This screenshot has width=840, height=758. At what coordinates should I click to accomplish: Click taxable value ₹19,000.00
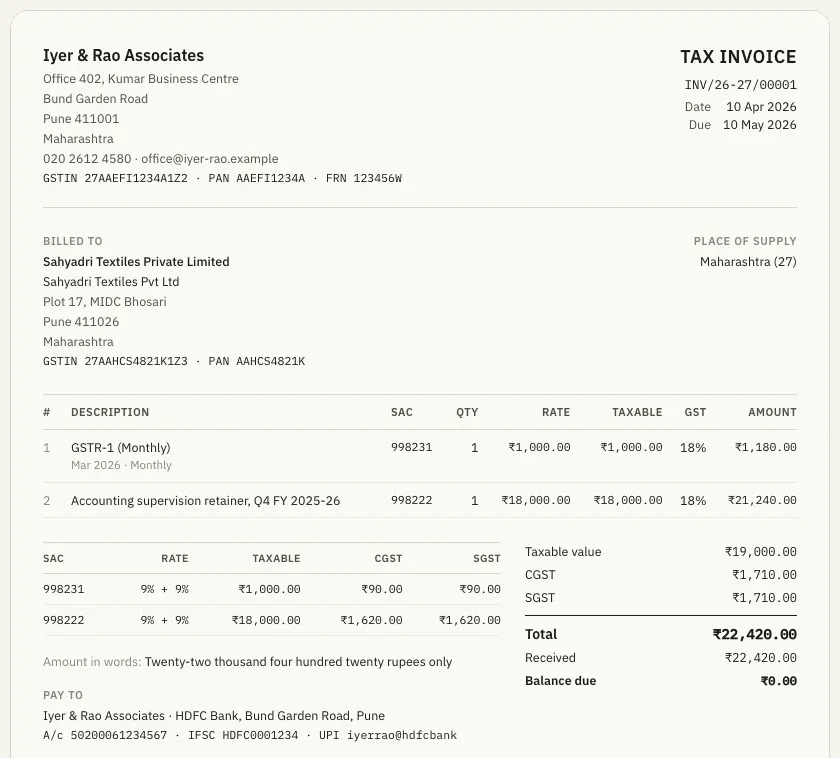tap(761, 552)
